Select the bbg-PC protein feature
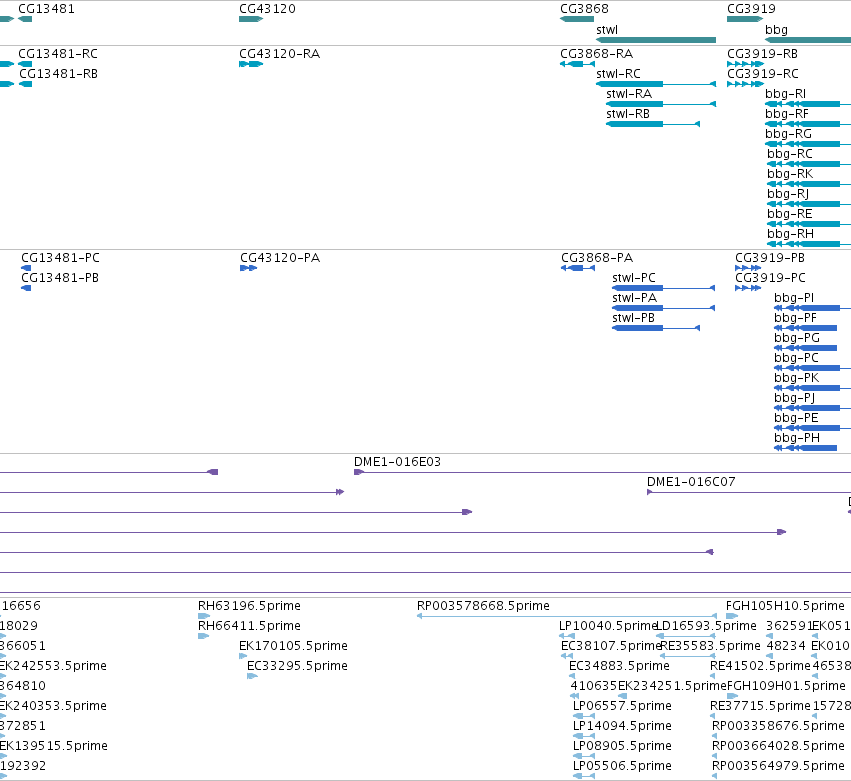 [x=812, y=369]
